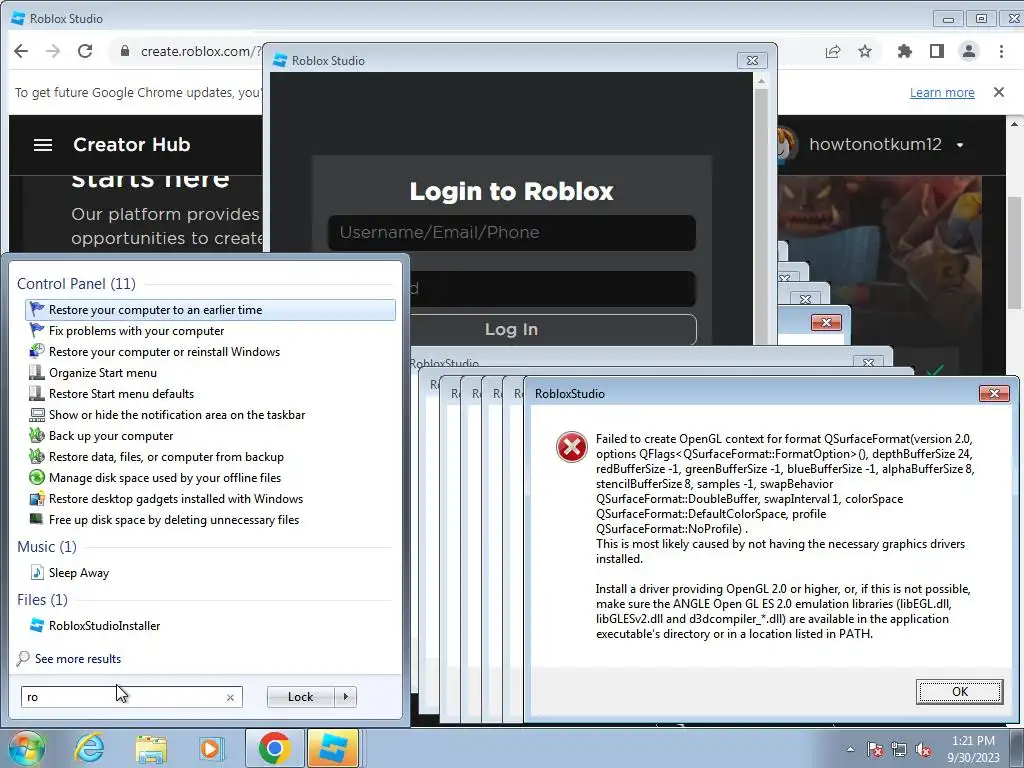Click OK in the RobloxStudio error dialog

959,692
